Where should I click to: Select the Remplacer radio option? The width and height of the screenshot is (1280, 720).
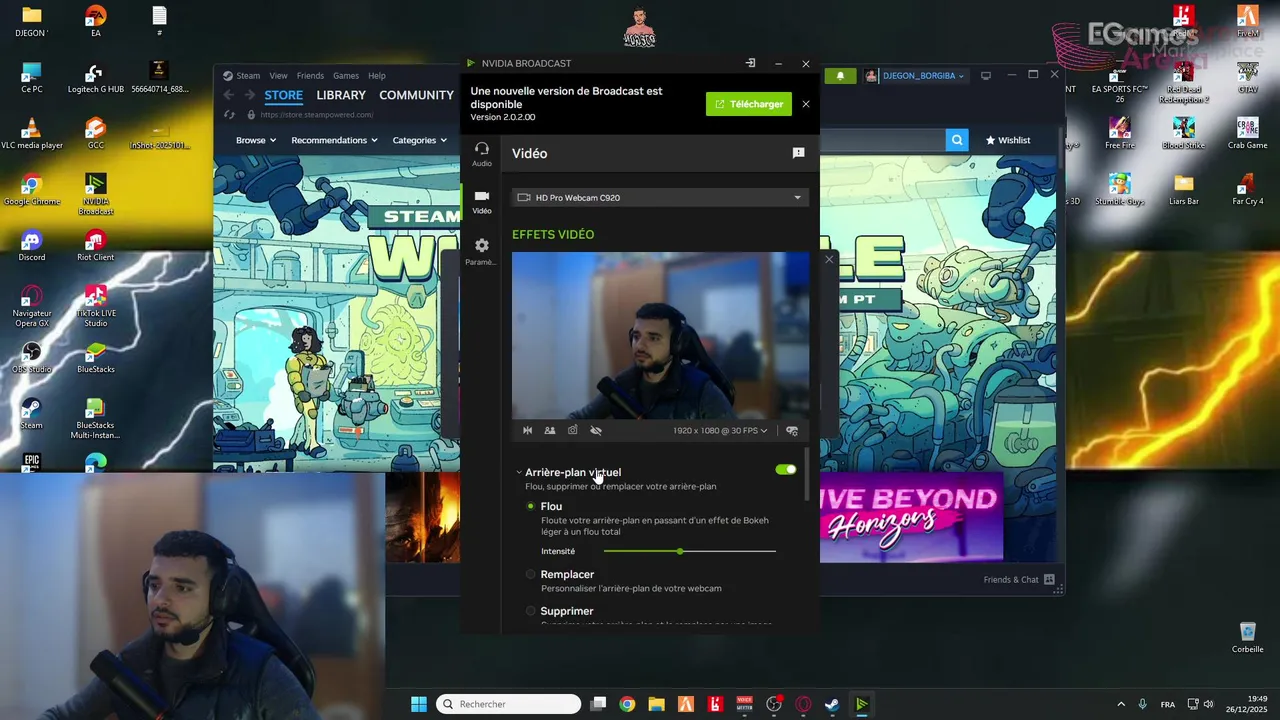531,574
